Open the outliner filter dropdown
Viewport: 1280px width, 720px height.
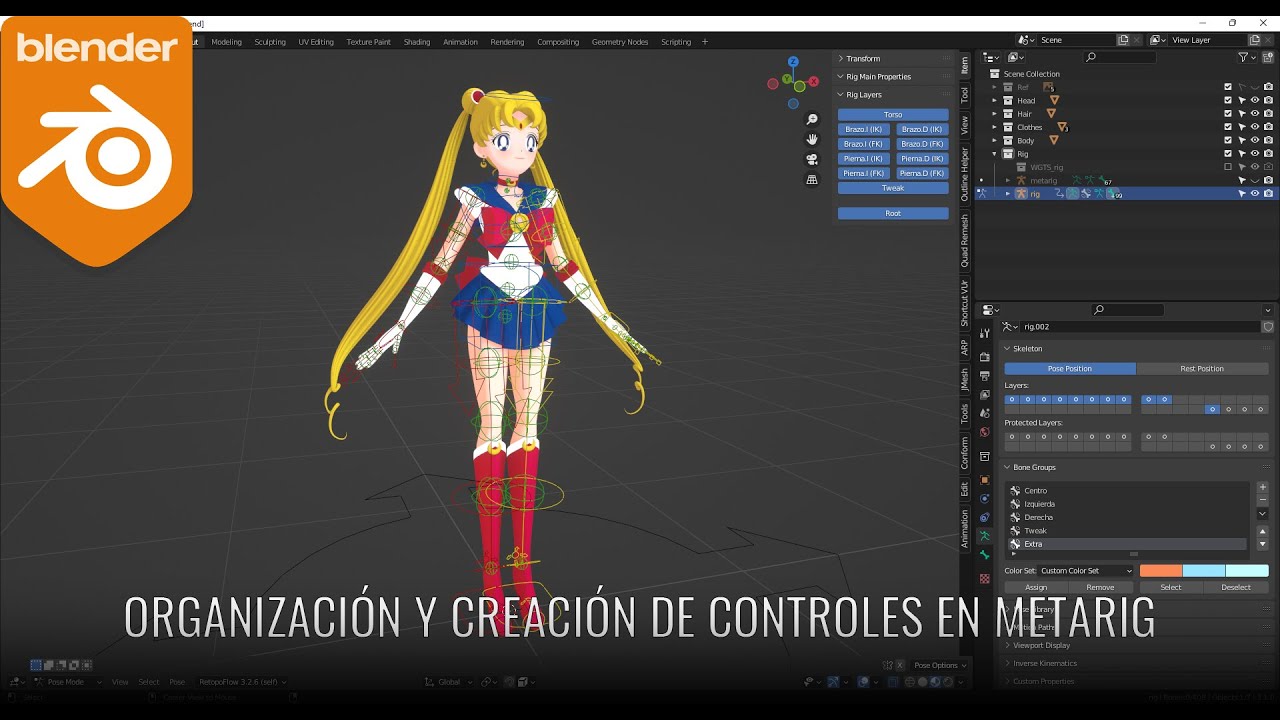click(1247, 57)
